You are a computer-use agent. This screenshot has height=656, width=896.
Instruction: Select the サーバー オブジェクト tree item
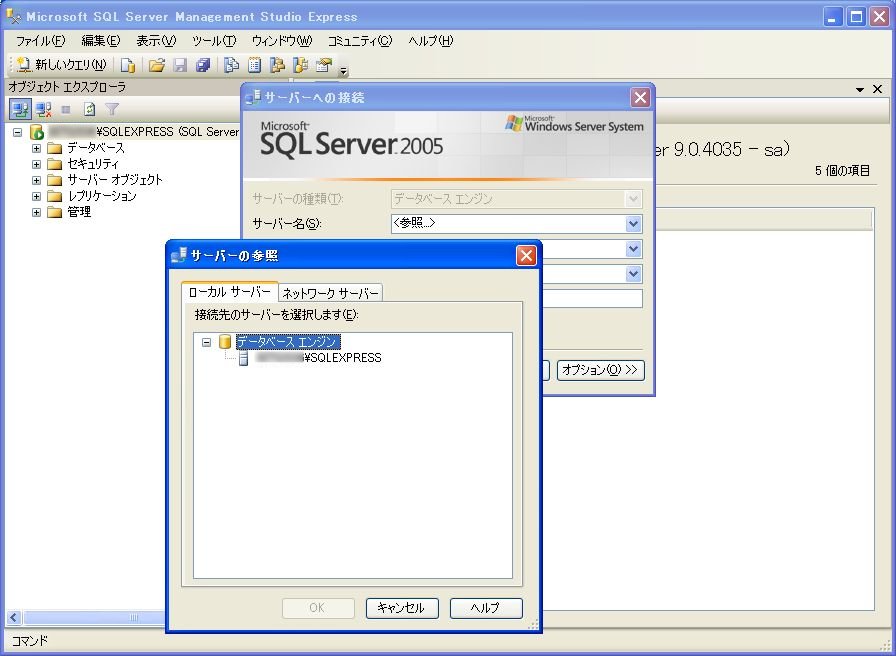(115, 180)
